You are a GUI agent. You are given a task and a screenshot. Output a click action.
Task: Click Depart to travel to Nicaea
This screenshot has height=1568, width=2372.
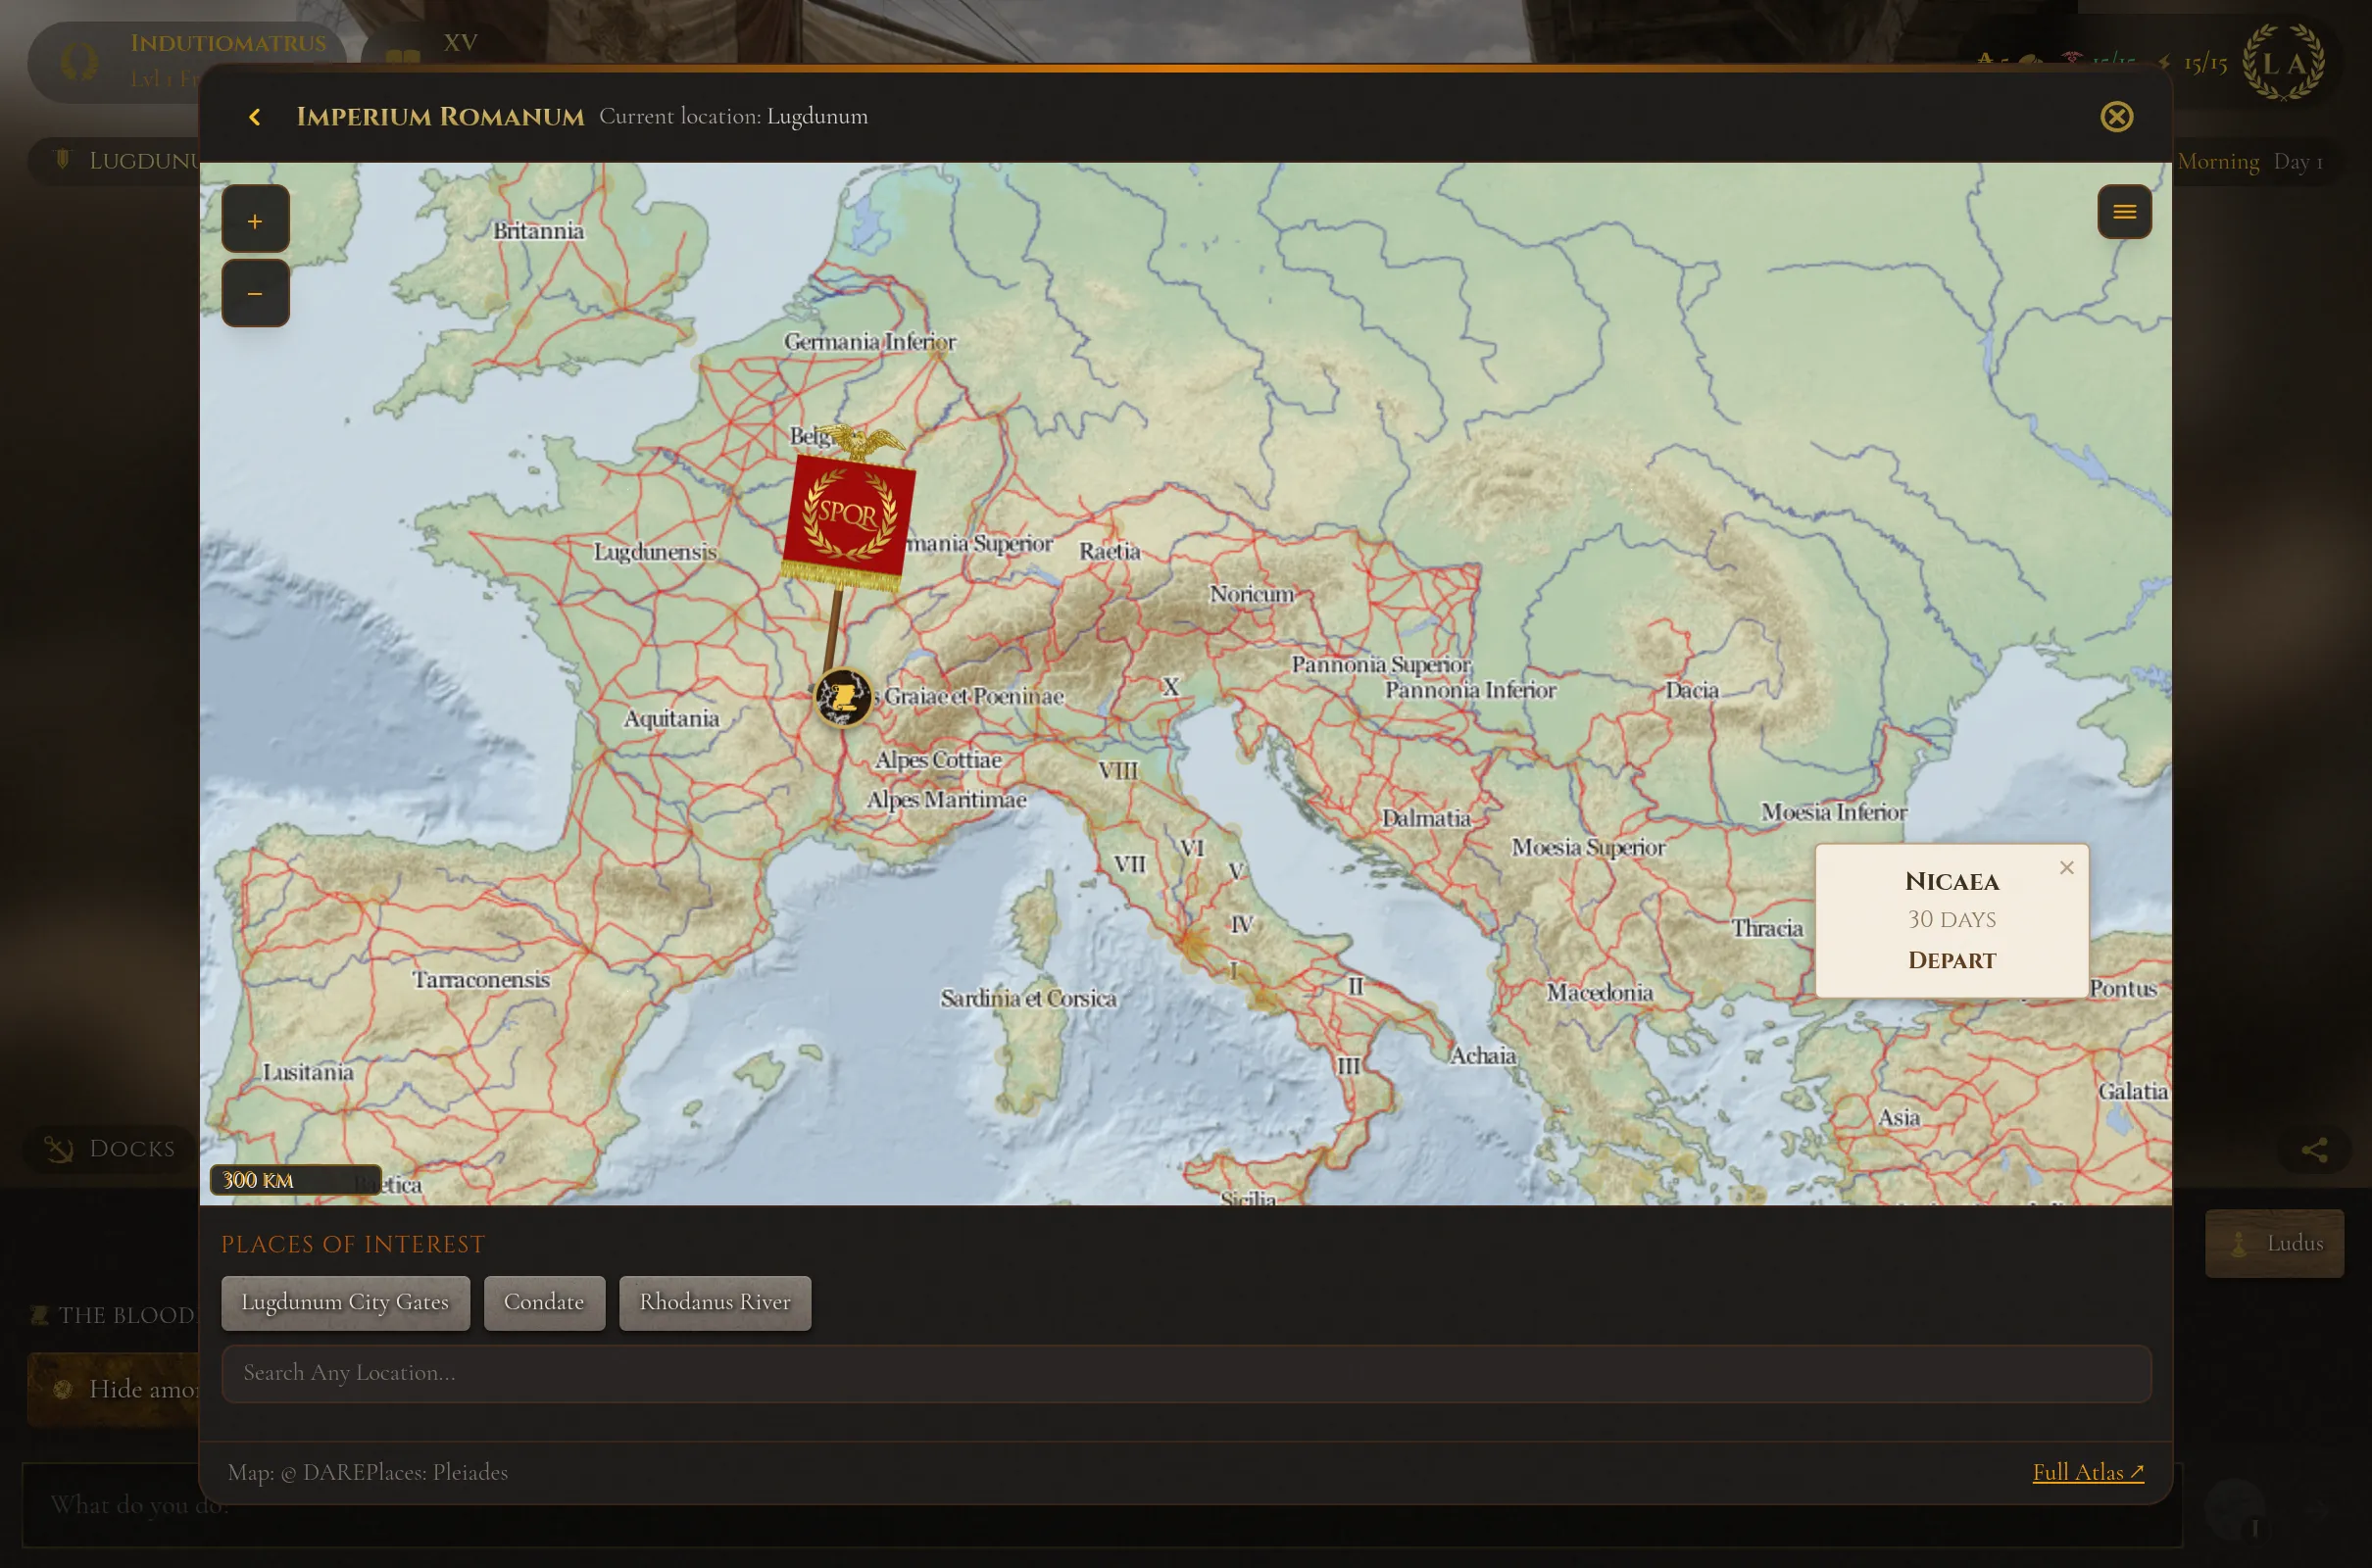tap(1951, 960)
